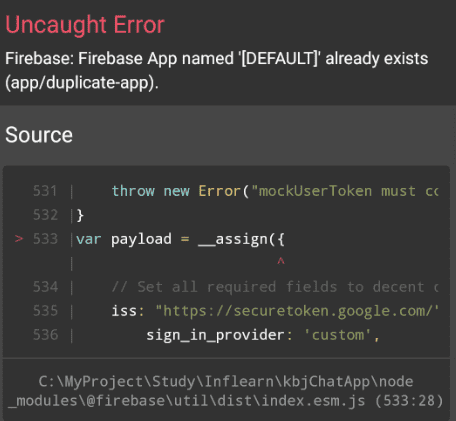
Task: Click the closing brace on line 532
Action: (80, 215)
